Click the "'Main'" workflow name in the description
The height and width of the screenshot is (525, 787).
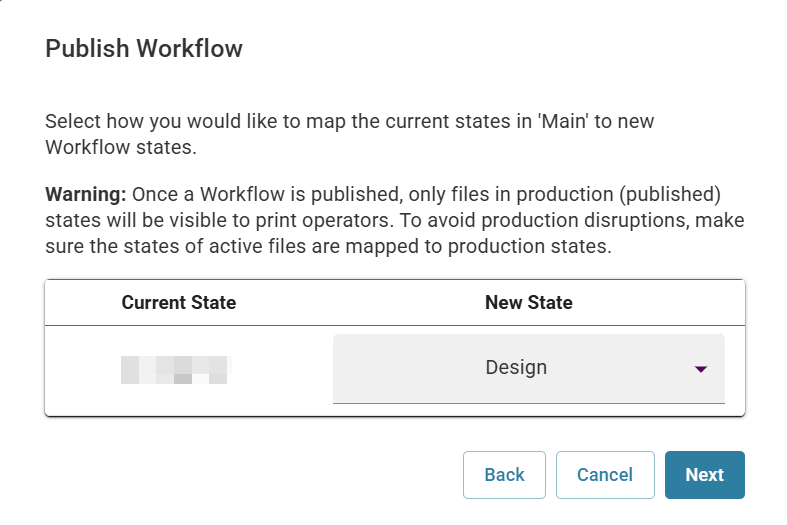[563, 121]
